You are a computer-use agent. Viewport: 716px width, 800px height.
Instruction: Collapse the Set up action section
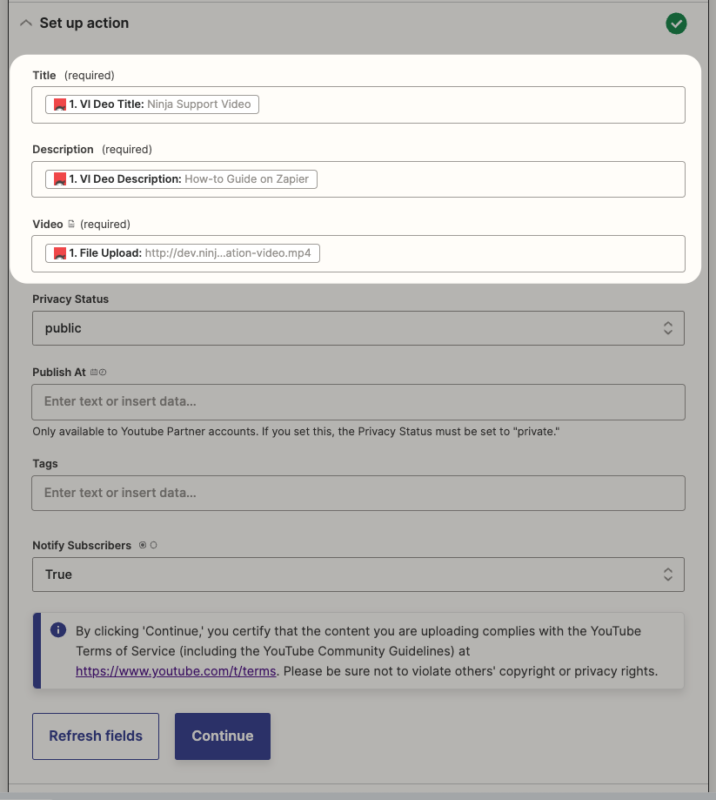26,22
